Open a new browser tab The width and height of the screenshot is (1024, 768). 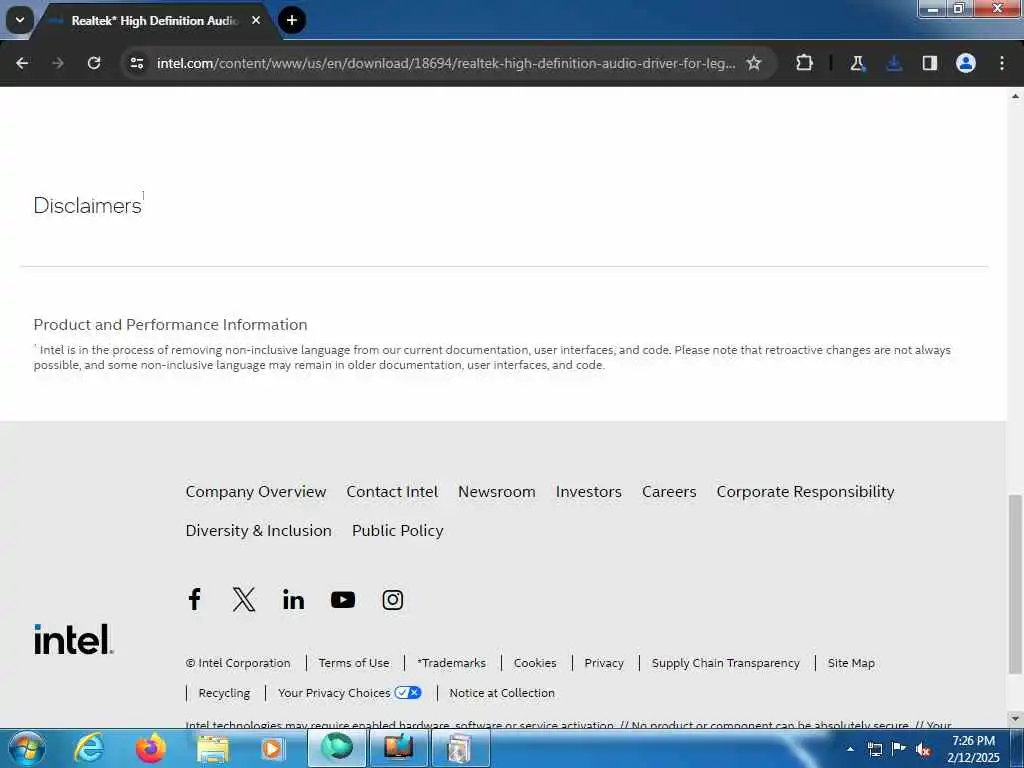click(x=292, y=20)
